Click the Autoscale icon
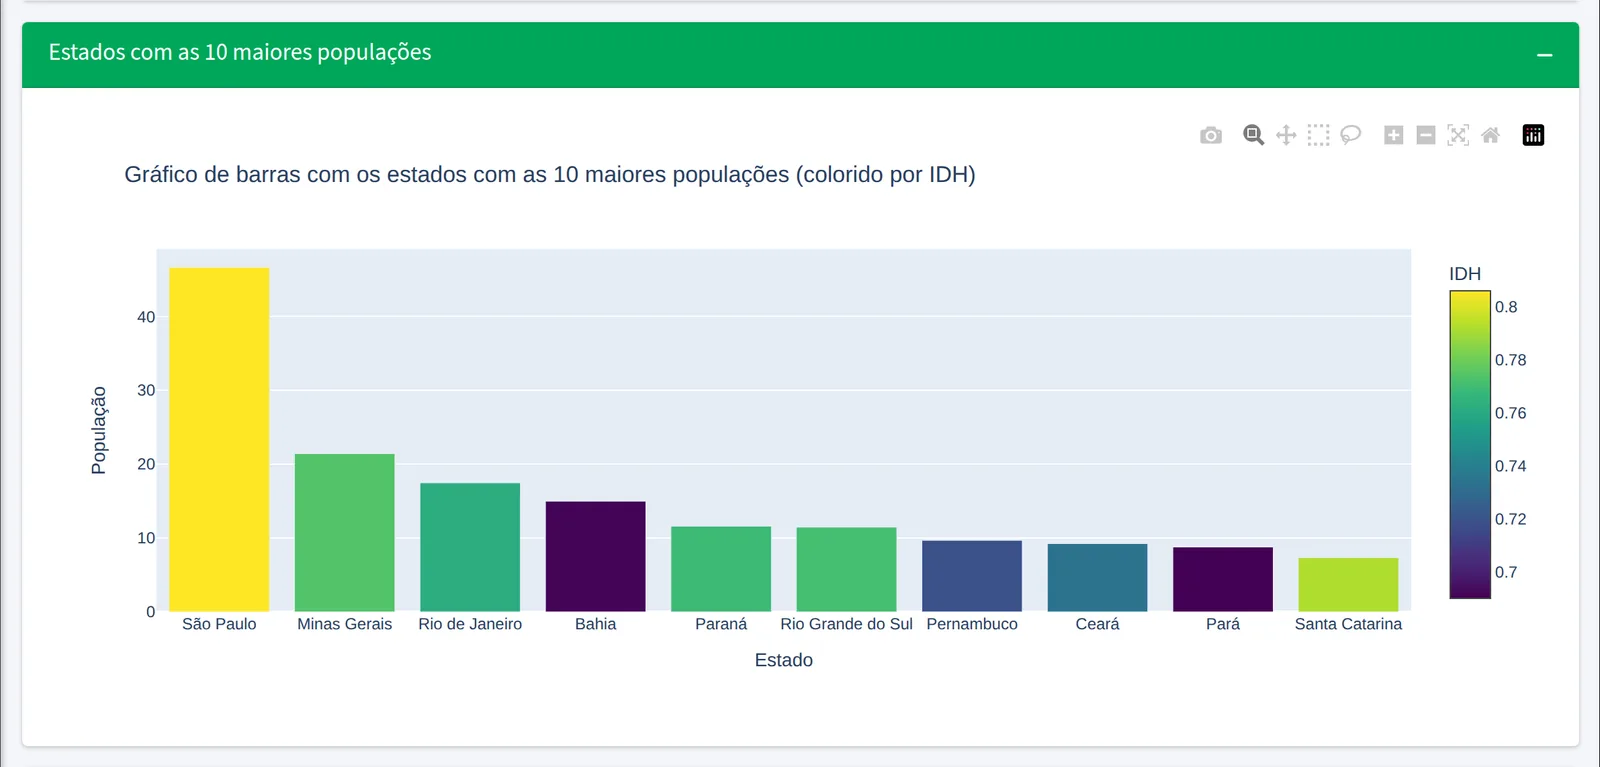Viewport: 1600px width, 767px height. click(x=1458, y=135)
